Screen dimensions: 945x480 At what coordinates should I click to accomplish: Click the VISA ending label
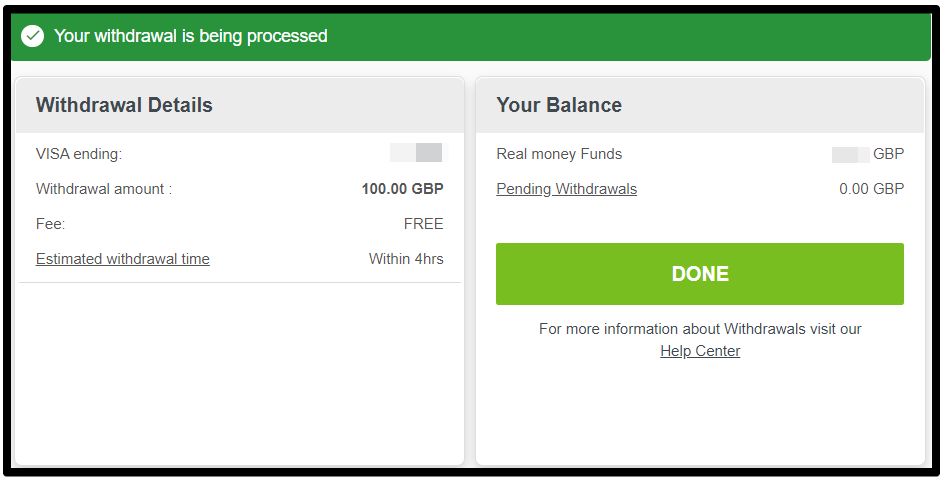[x=79, y=154]
